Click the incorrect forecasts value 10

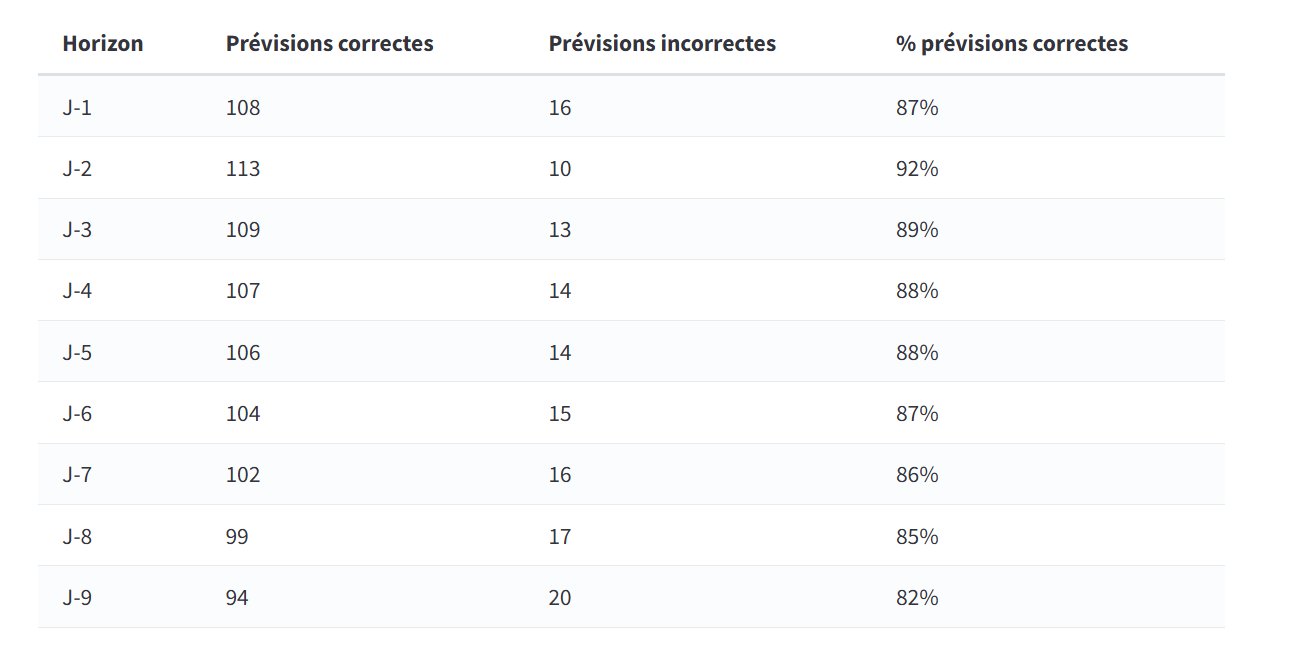pos(560,169)
